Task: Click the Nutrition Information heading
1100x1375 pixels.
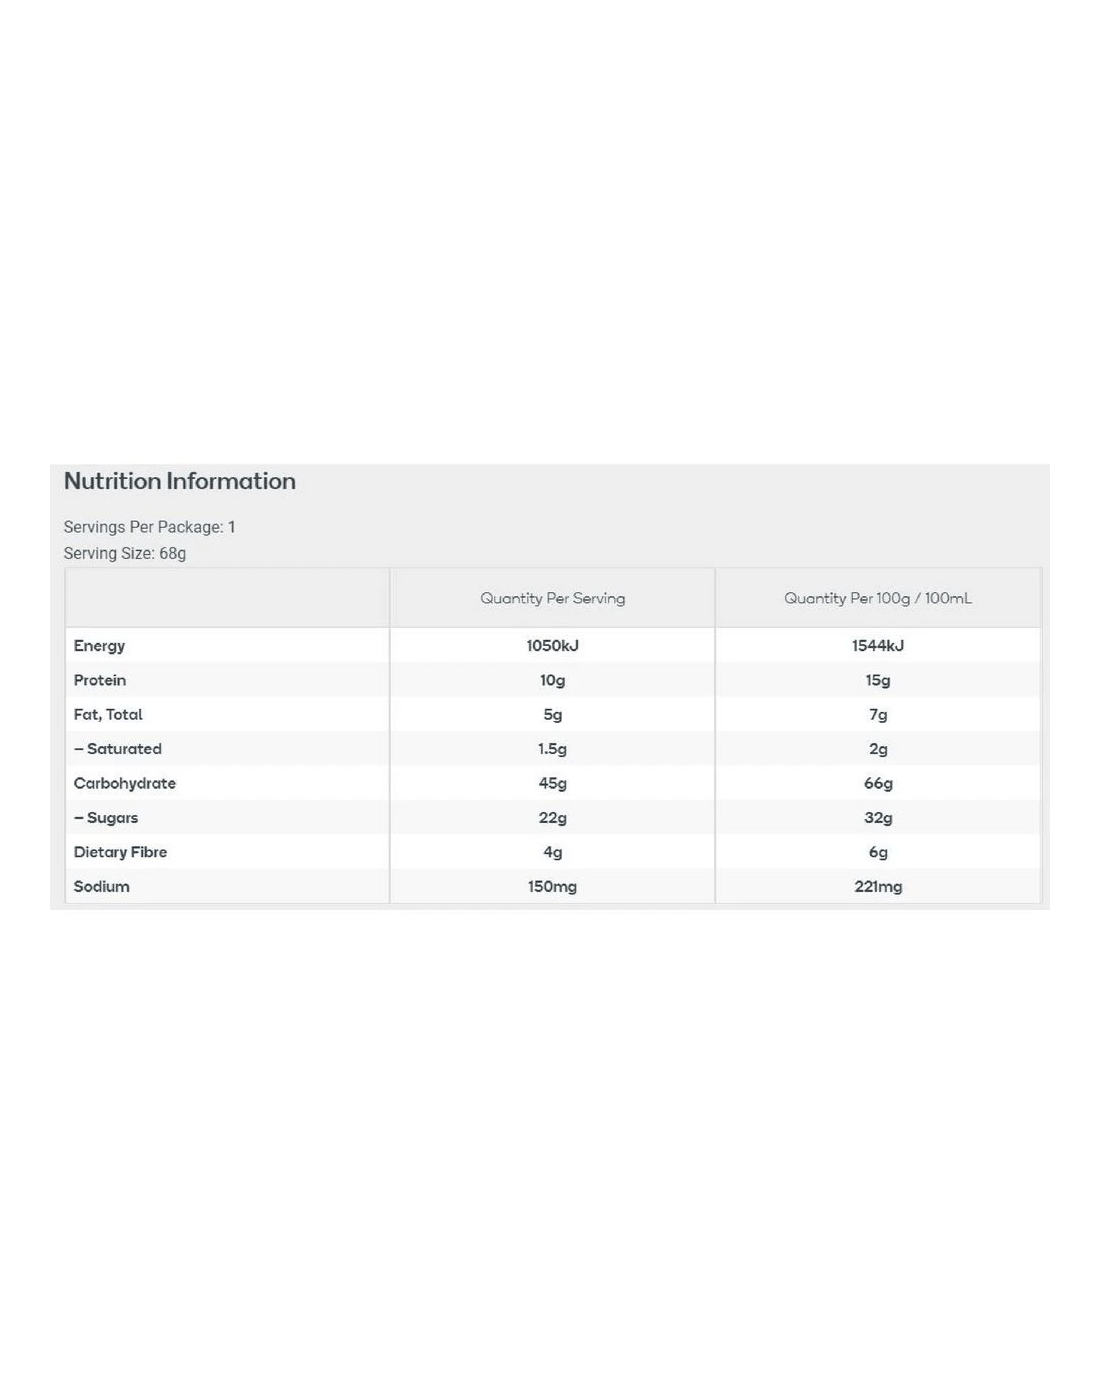Action: [180, 481]
